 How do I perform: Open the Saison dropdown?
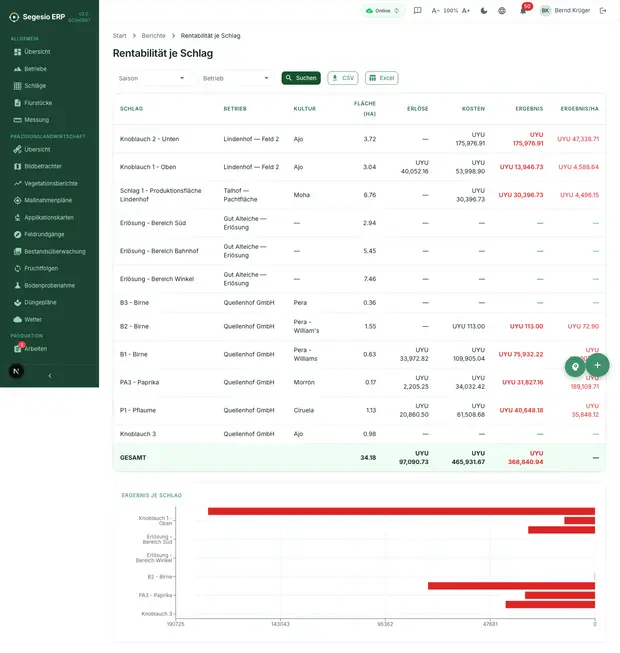151,78
